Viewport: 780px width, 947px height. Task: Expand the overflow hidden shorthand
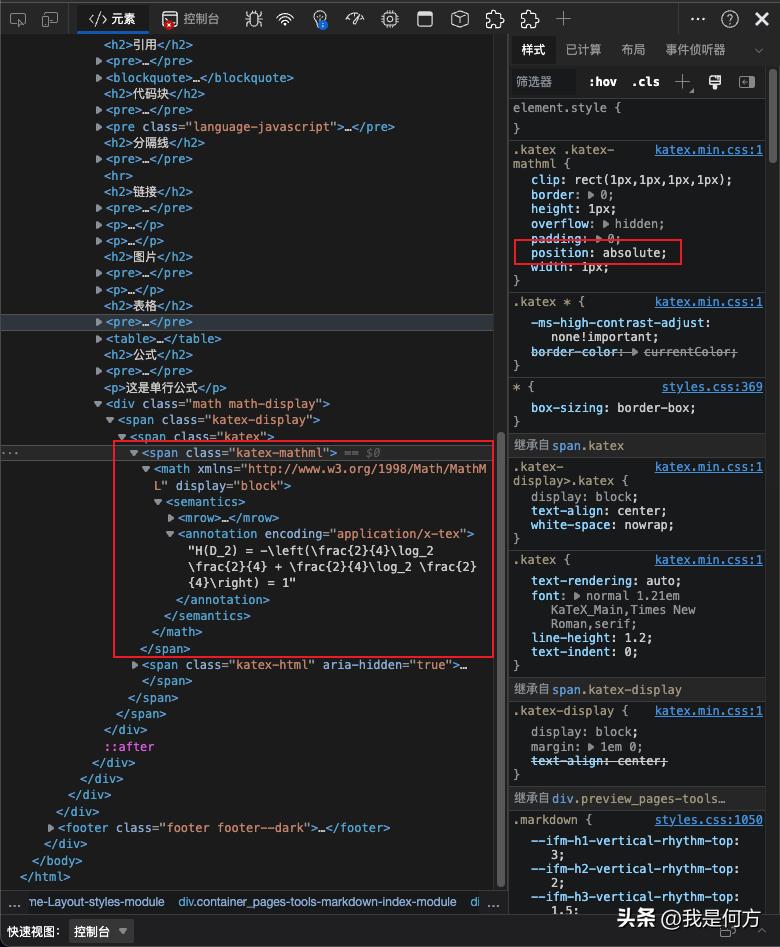pos(606,223)
